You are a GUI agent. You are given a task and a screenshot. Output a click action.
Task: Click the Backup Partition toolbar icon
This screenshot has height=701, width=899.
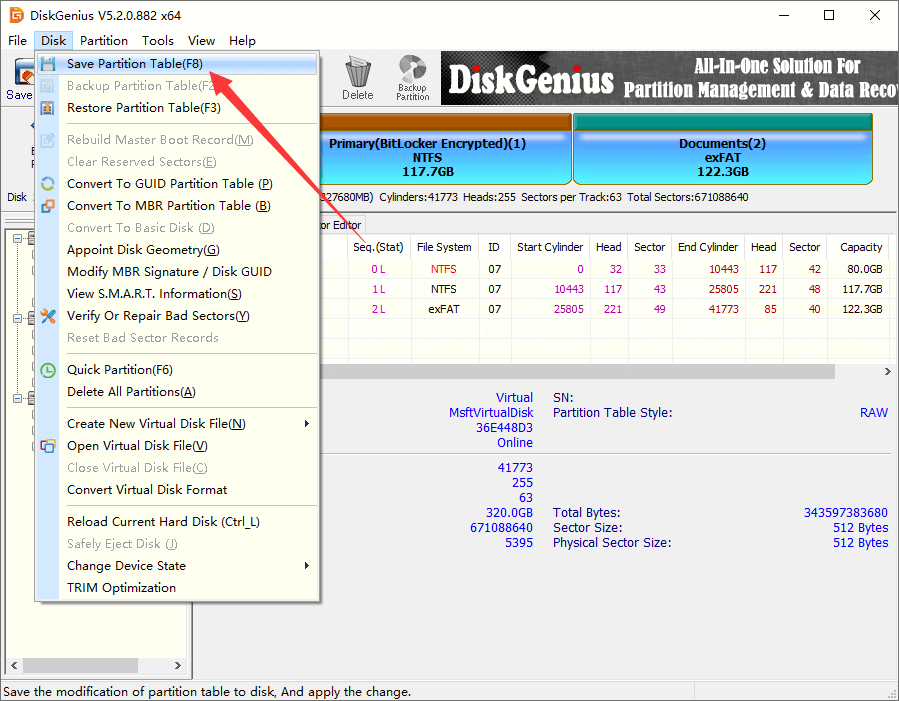pyautogui.click(x=412, y=78)
